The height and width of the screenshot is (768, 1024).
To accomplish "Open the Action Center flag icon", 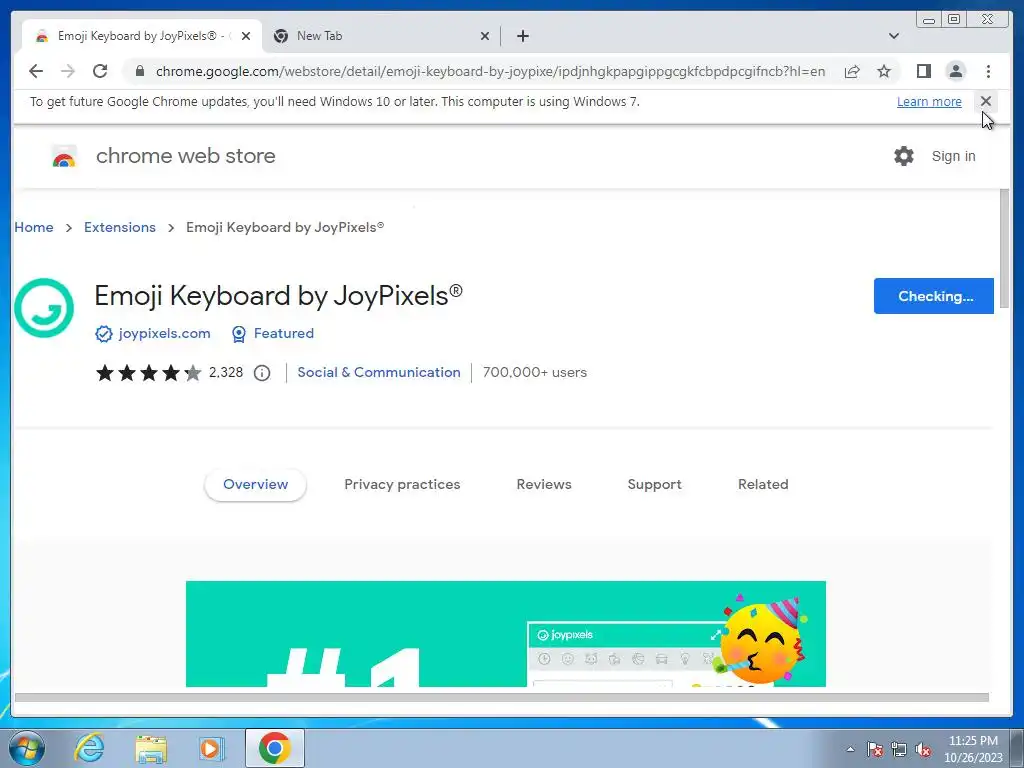I will point(875,749).
